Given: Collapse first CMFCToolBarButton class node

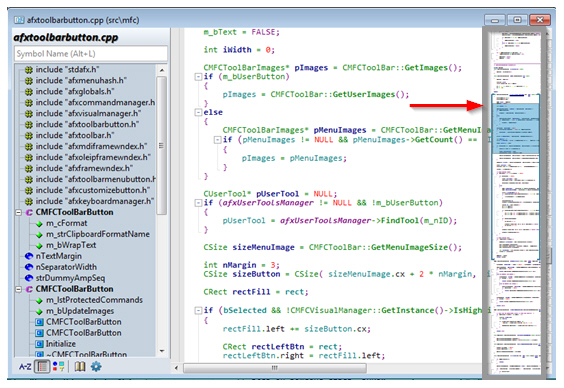Looking at the screenshot, I should 18,213.
